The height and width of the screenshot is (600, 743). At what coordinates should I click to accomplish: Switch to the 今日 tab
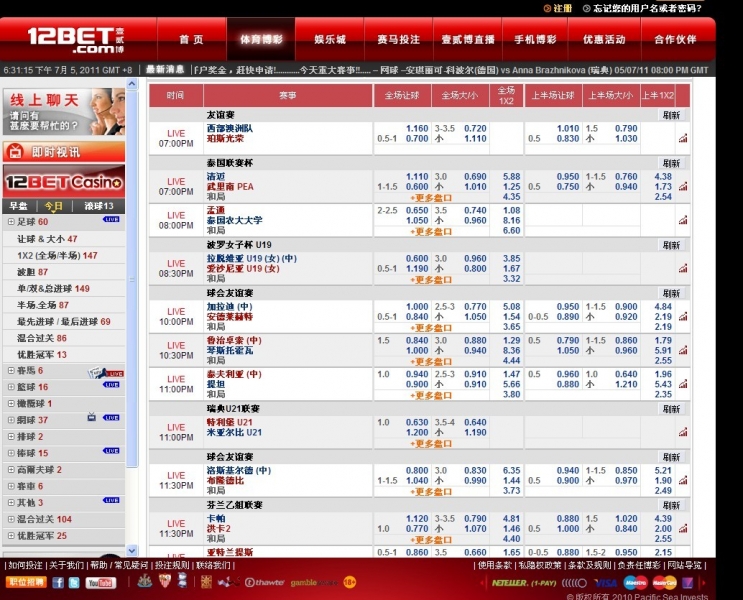(x=53, y=206)
